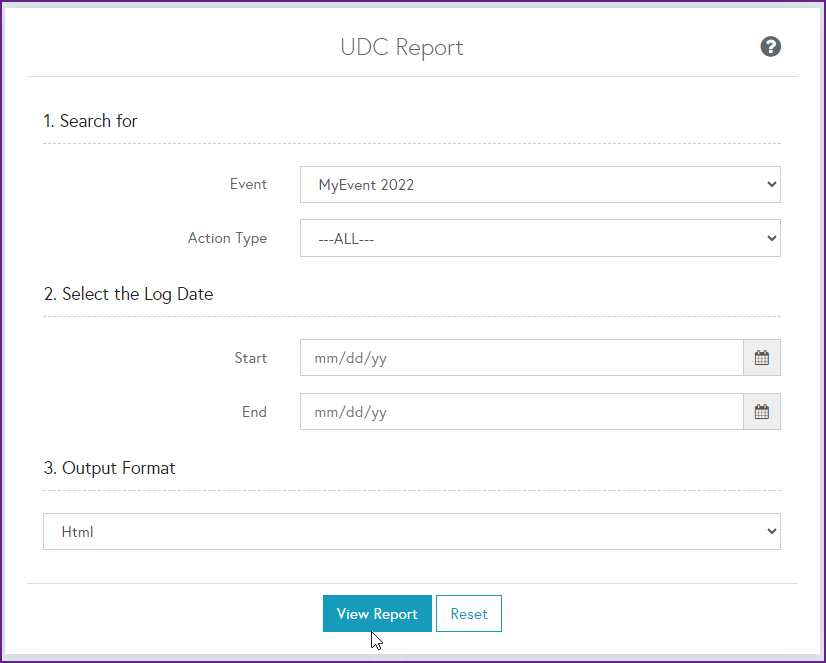Click the End field label
Viewport: 826px width, 663px height.
254,411
